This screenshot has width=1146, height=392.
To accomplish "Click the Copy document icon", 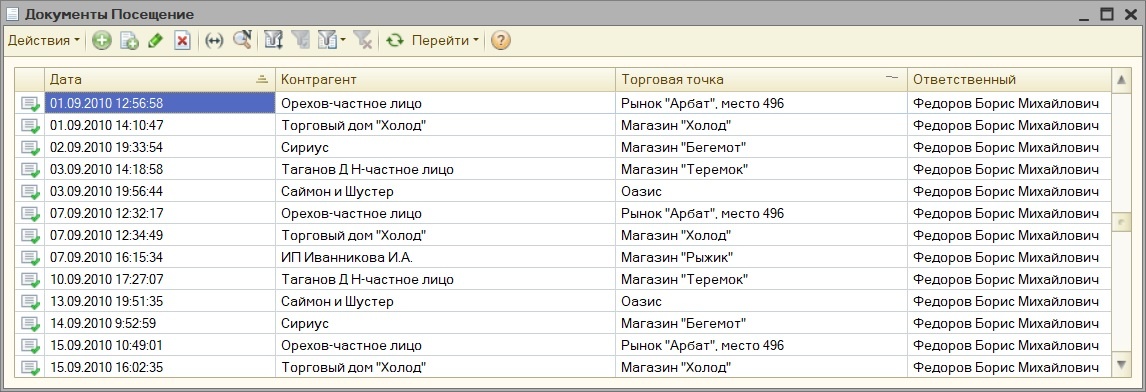I will coord(129,41).
